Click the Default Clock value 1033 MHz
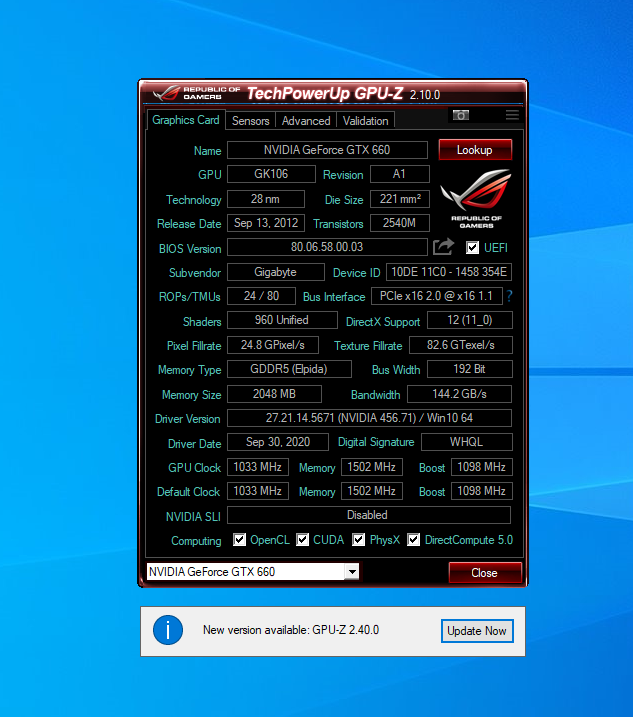Screen dimensions: 633x717 click(x=258, y=491)
